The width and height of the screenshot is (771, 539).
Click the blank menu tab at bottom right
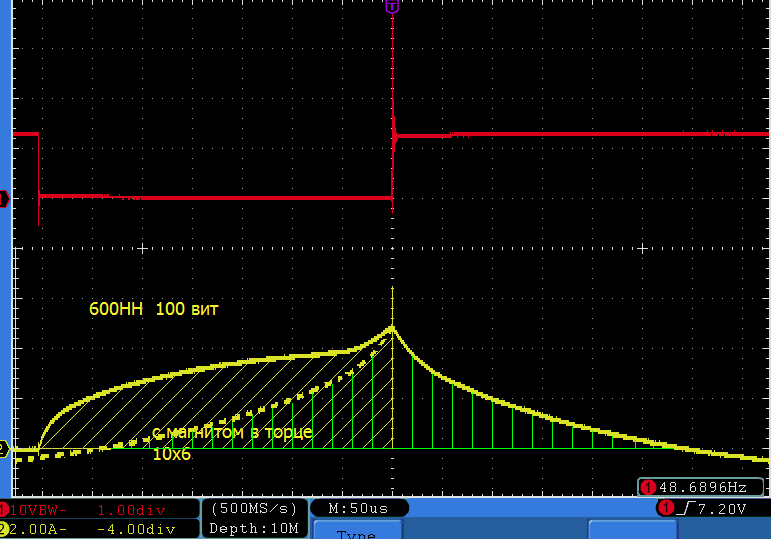[632, 530]
